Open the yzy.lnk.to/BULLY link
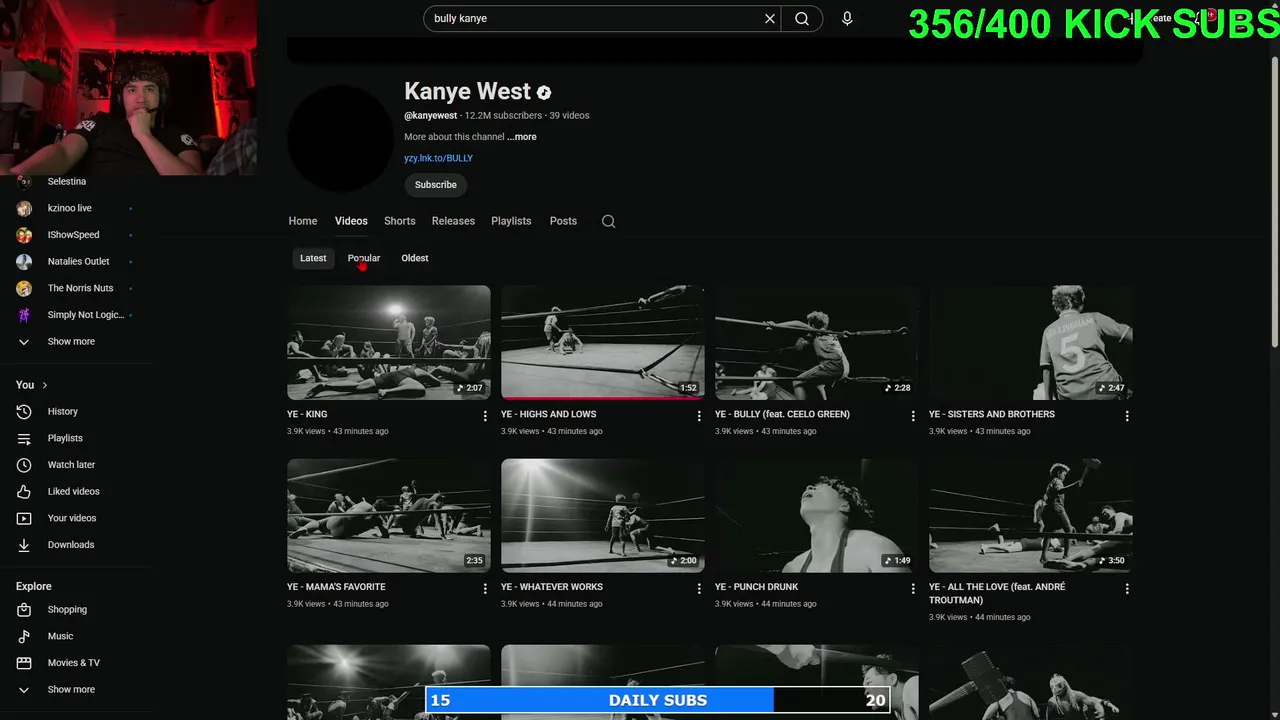The width and height of the screenshot is (1280, 720). 438,158
